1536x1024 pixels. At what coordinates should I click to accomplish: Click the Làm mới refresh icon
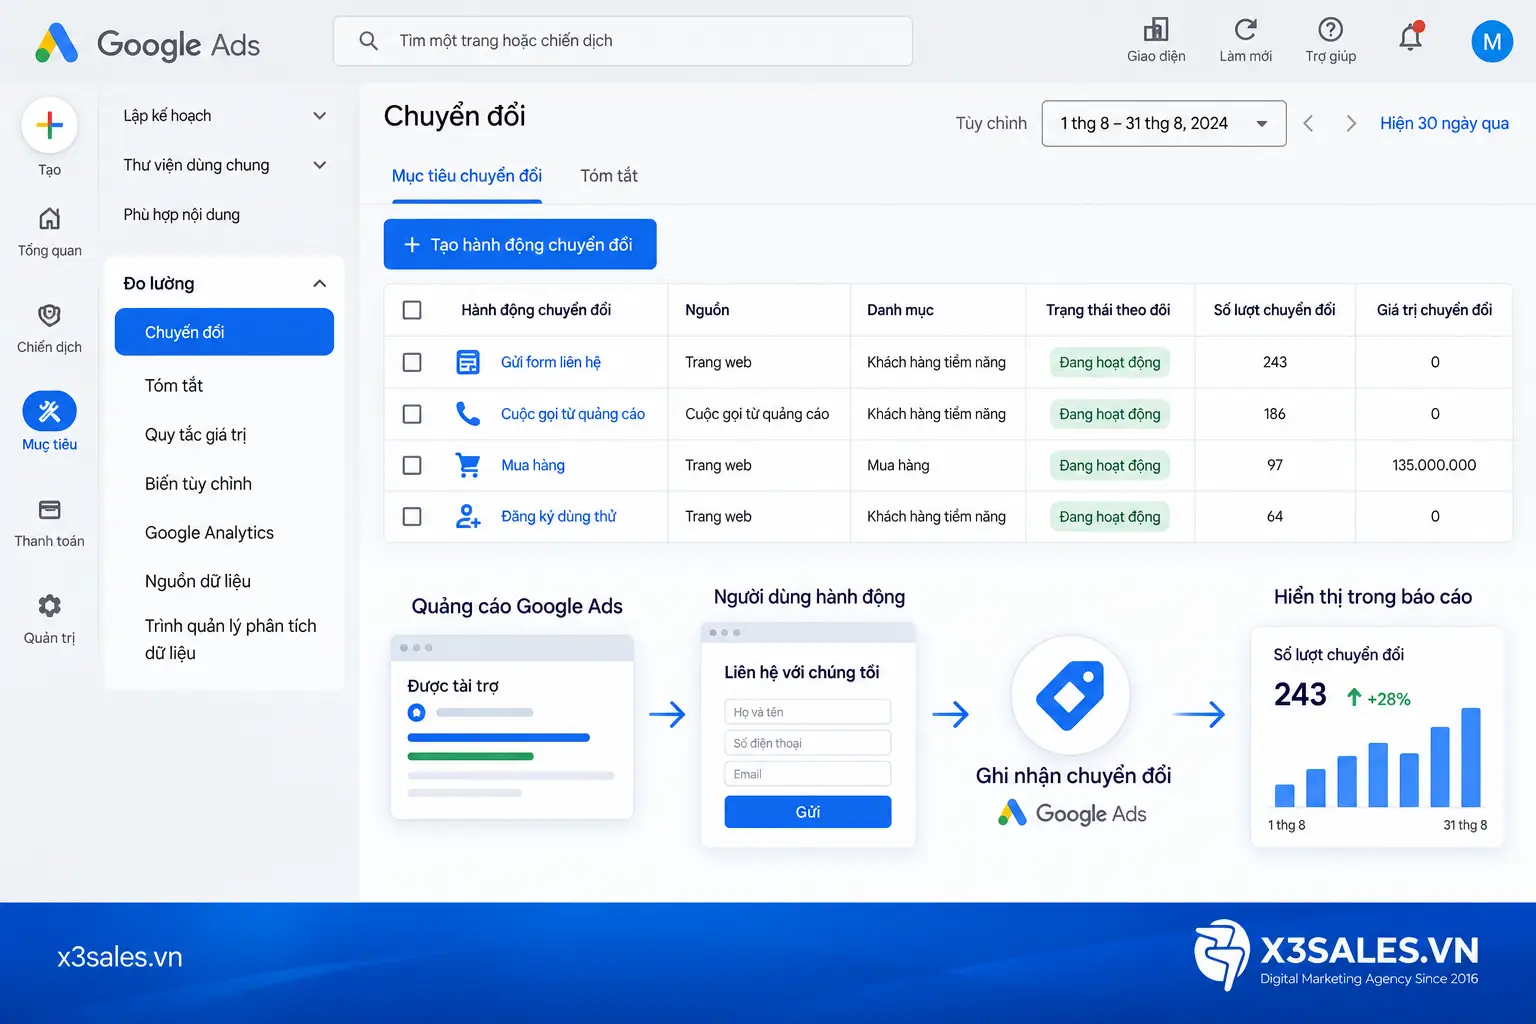[x=1245, y=29]
